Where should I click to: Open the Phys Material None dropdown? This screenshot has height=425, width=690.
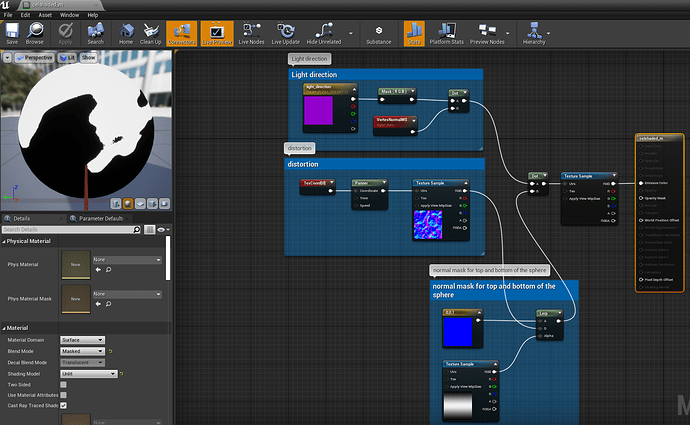(x=127, y=260)
